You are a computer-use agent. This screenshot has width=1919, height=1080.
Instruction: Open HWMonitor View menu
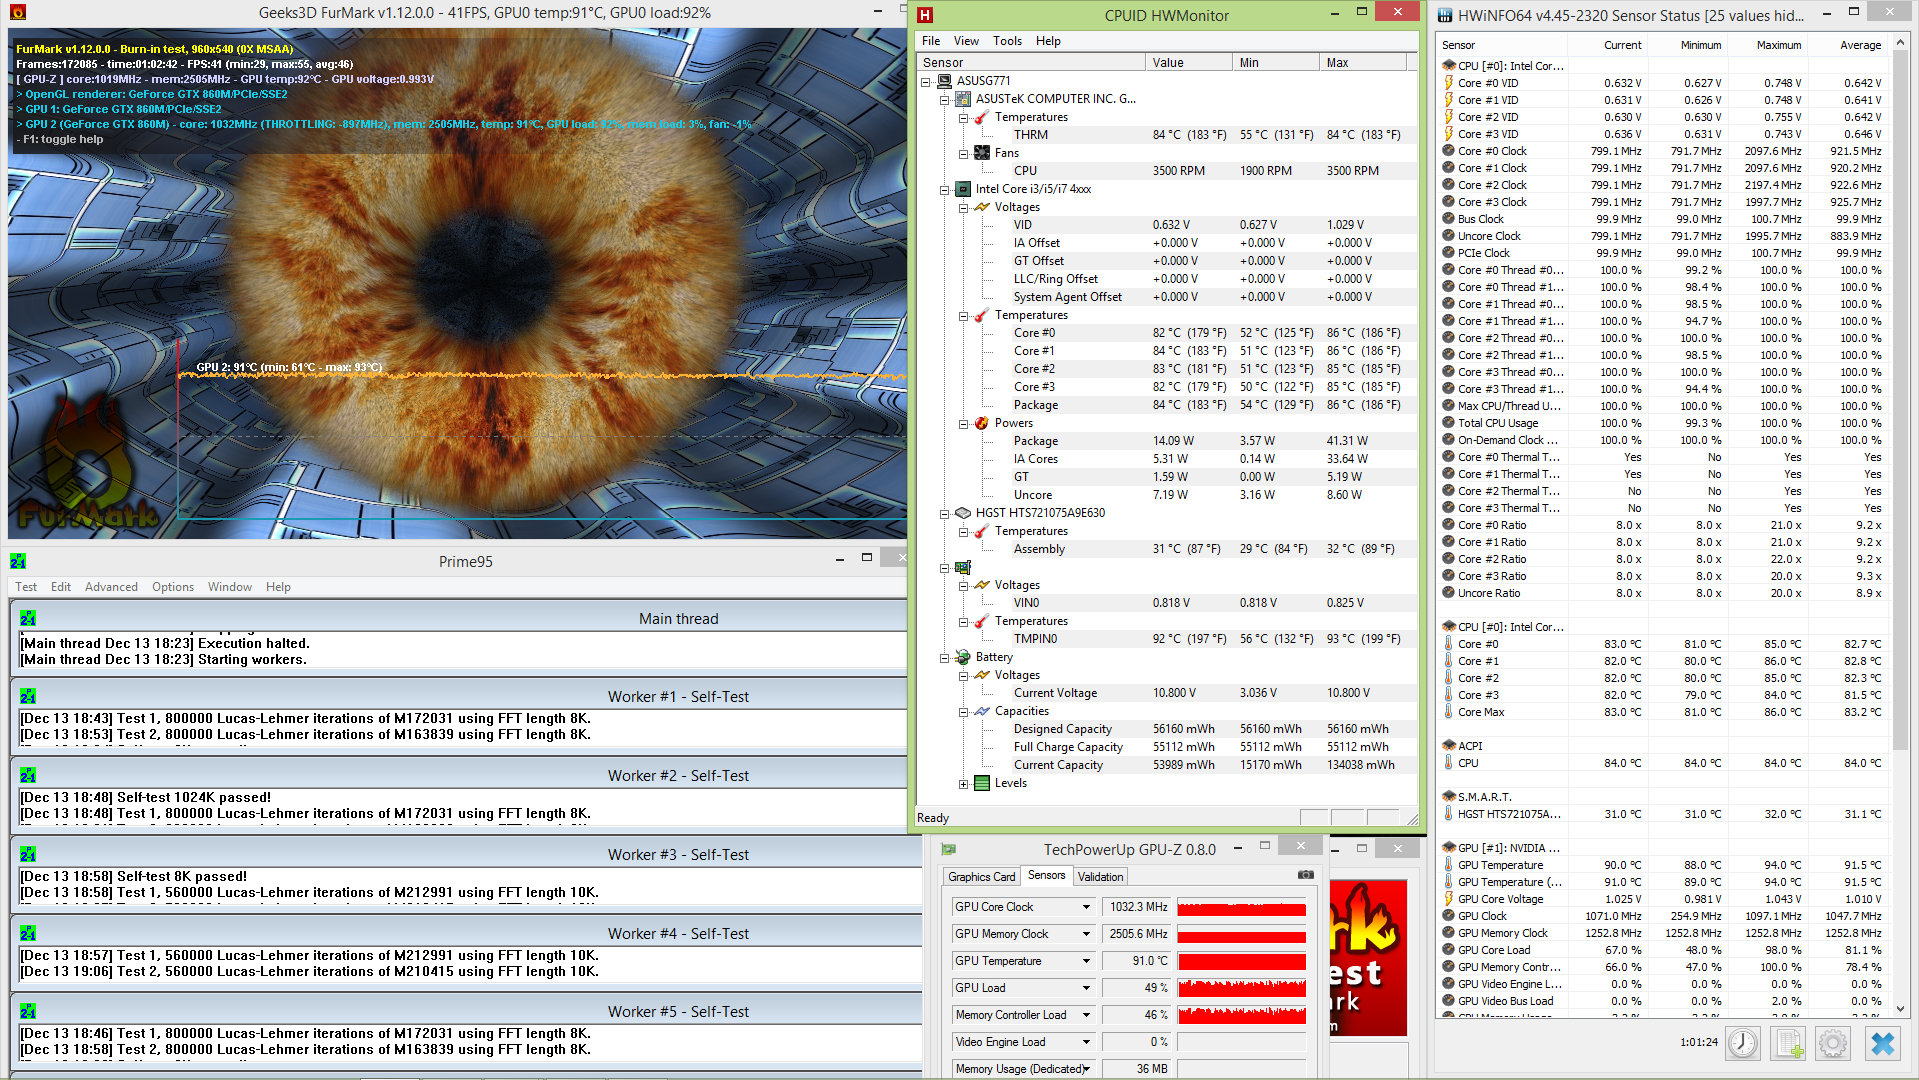966,41
